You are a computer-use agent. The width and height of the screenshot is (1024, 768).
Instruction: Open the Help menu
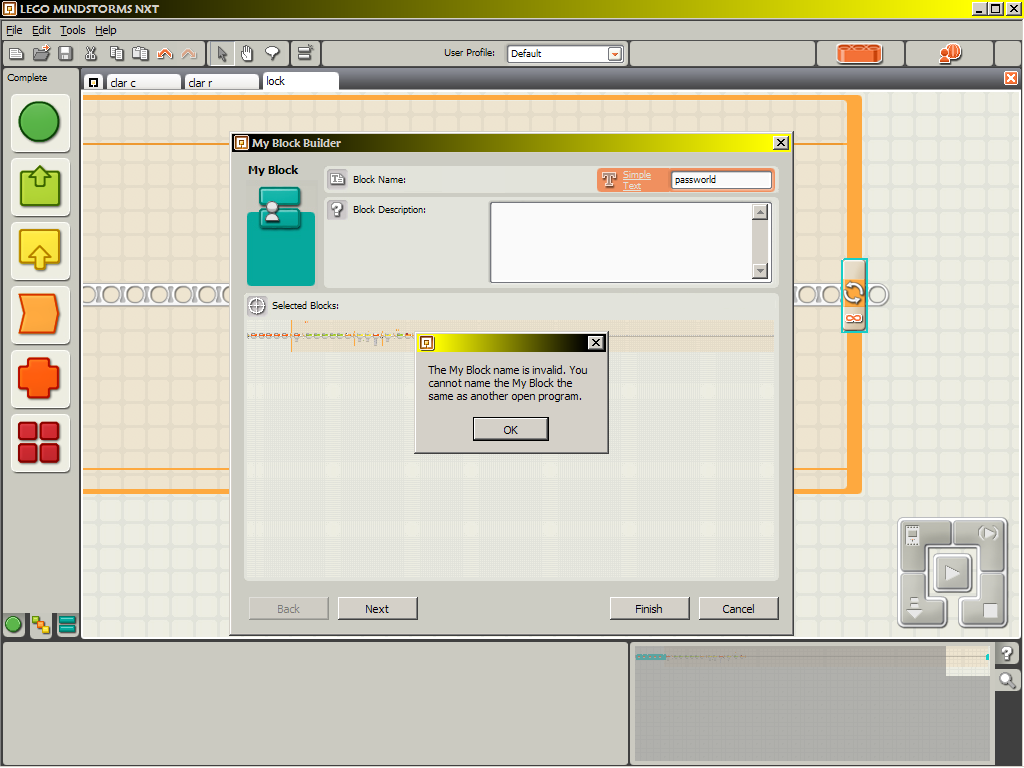click(105, 30)
